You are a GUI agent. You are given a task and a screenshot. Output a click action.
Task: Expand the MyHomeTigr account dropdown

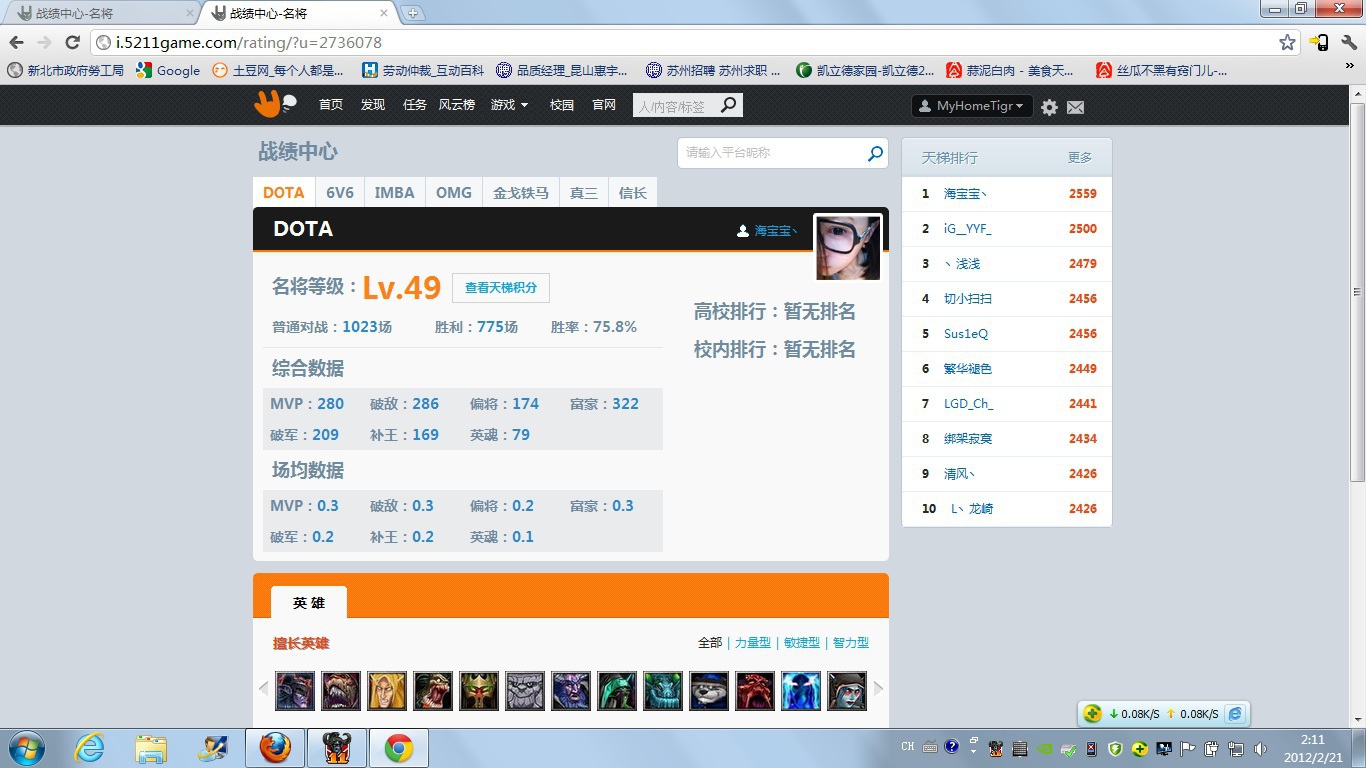coord(972,106)
